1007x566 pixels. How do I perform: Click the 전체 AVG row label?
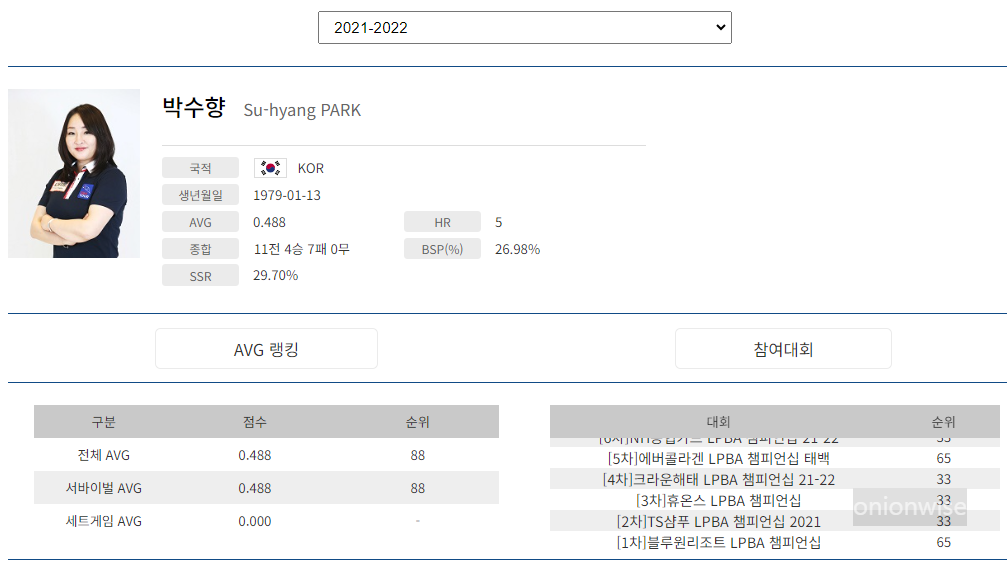tap(103, 455)
